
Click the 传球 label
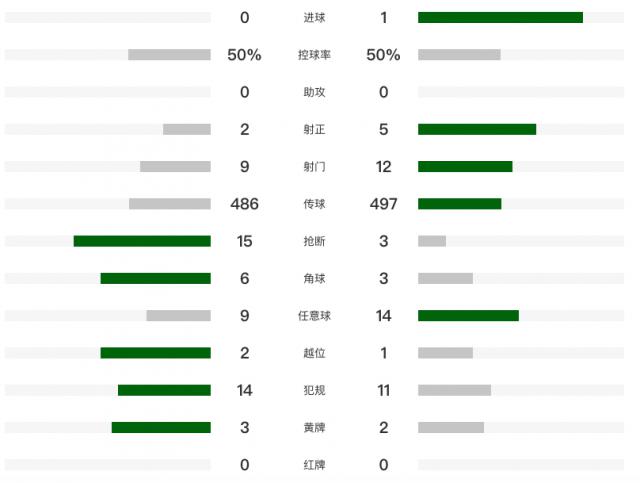pos(314,204)
